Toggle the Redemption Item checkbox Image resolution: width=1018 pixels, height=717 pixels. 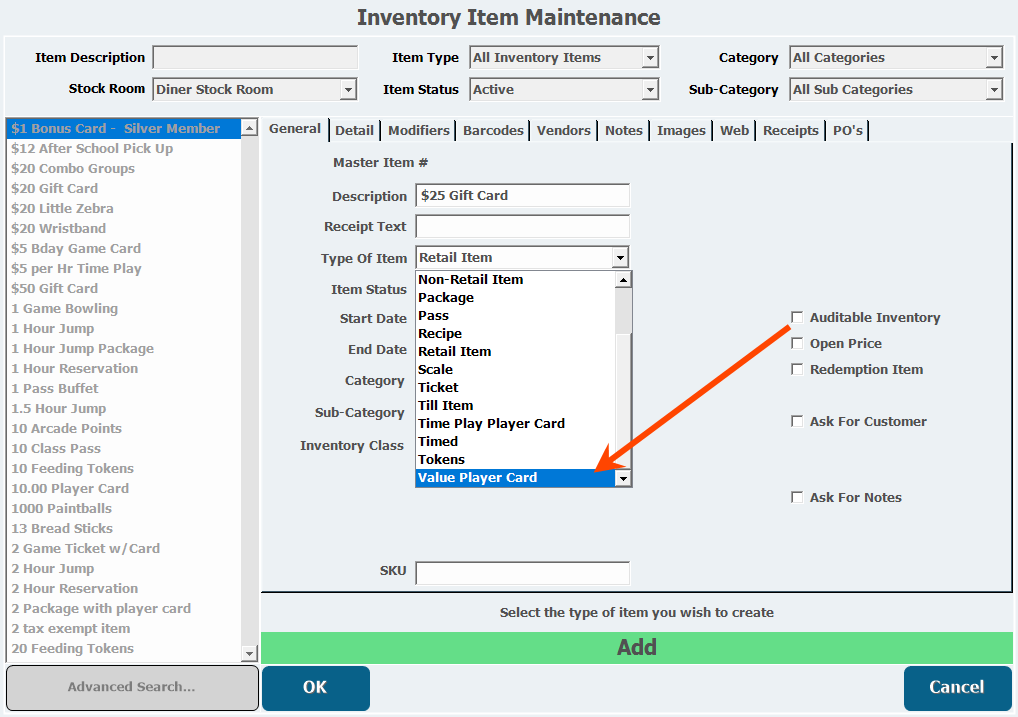(797, 370)
